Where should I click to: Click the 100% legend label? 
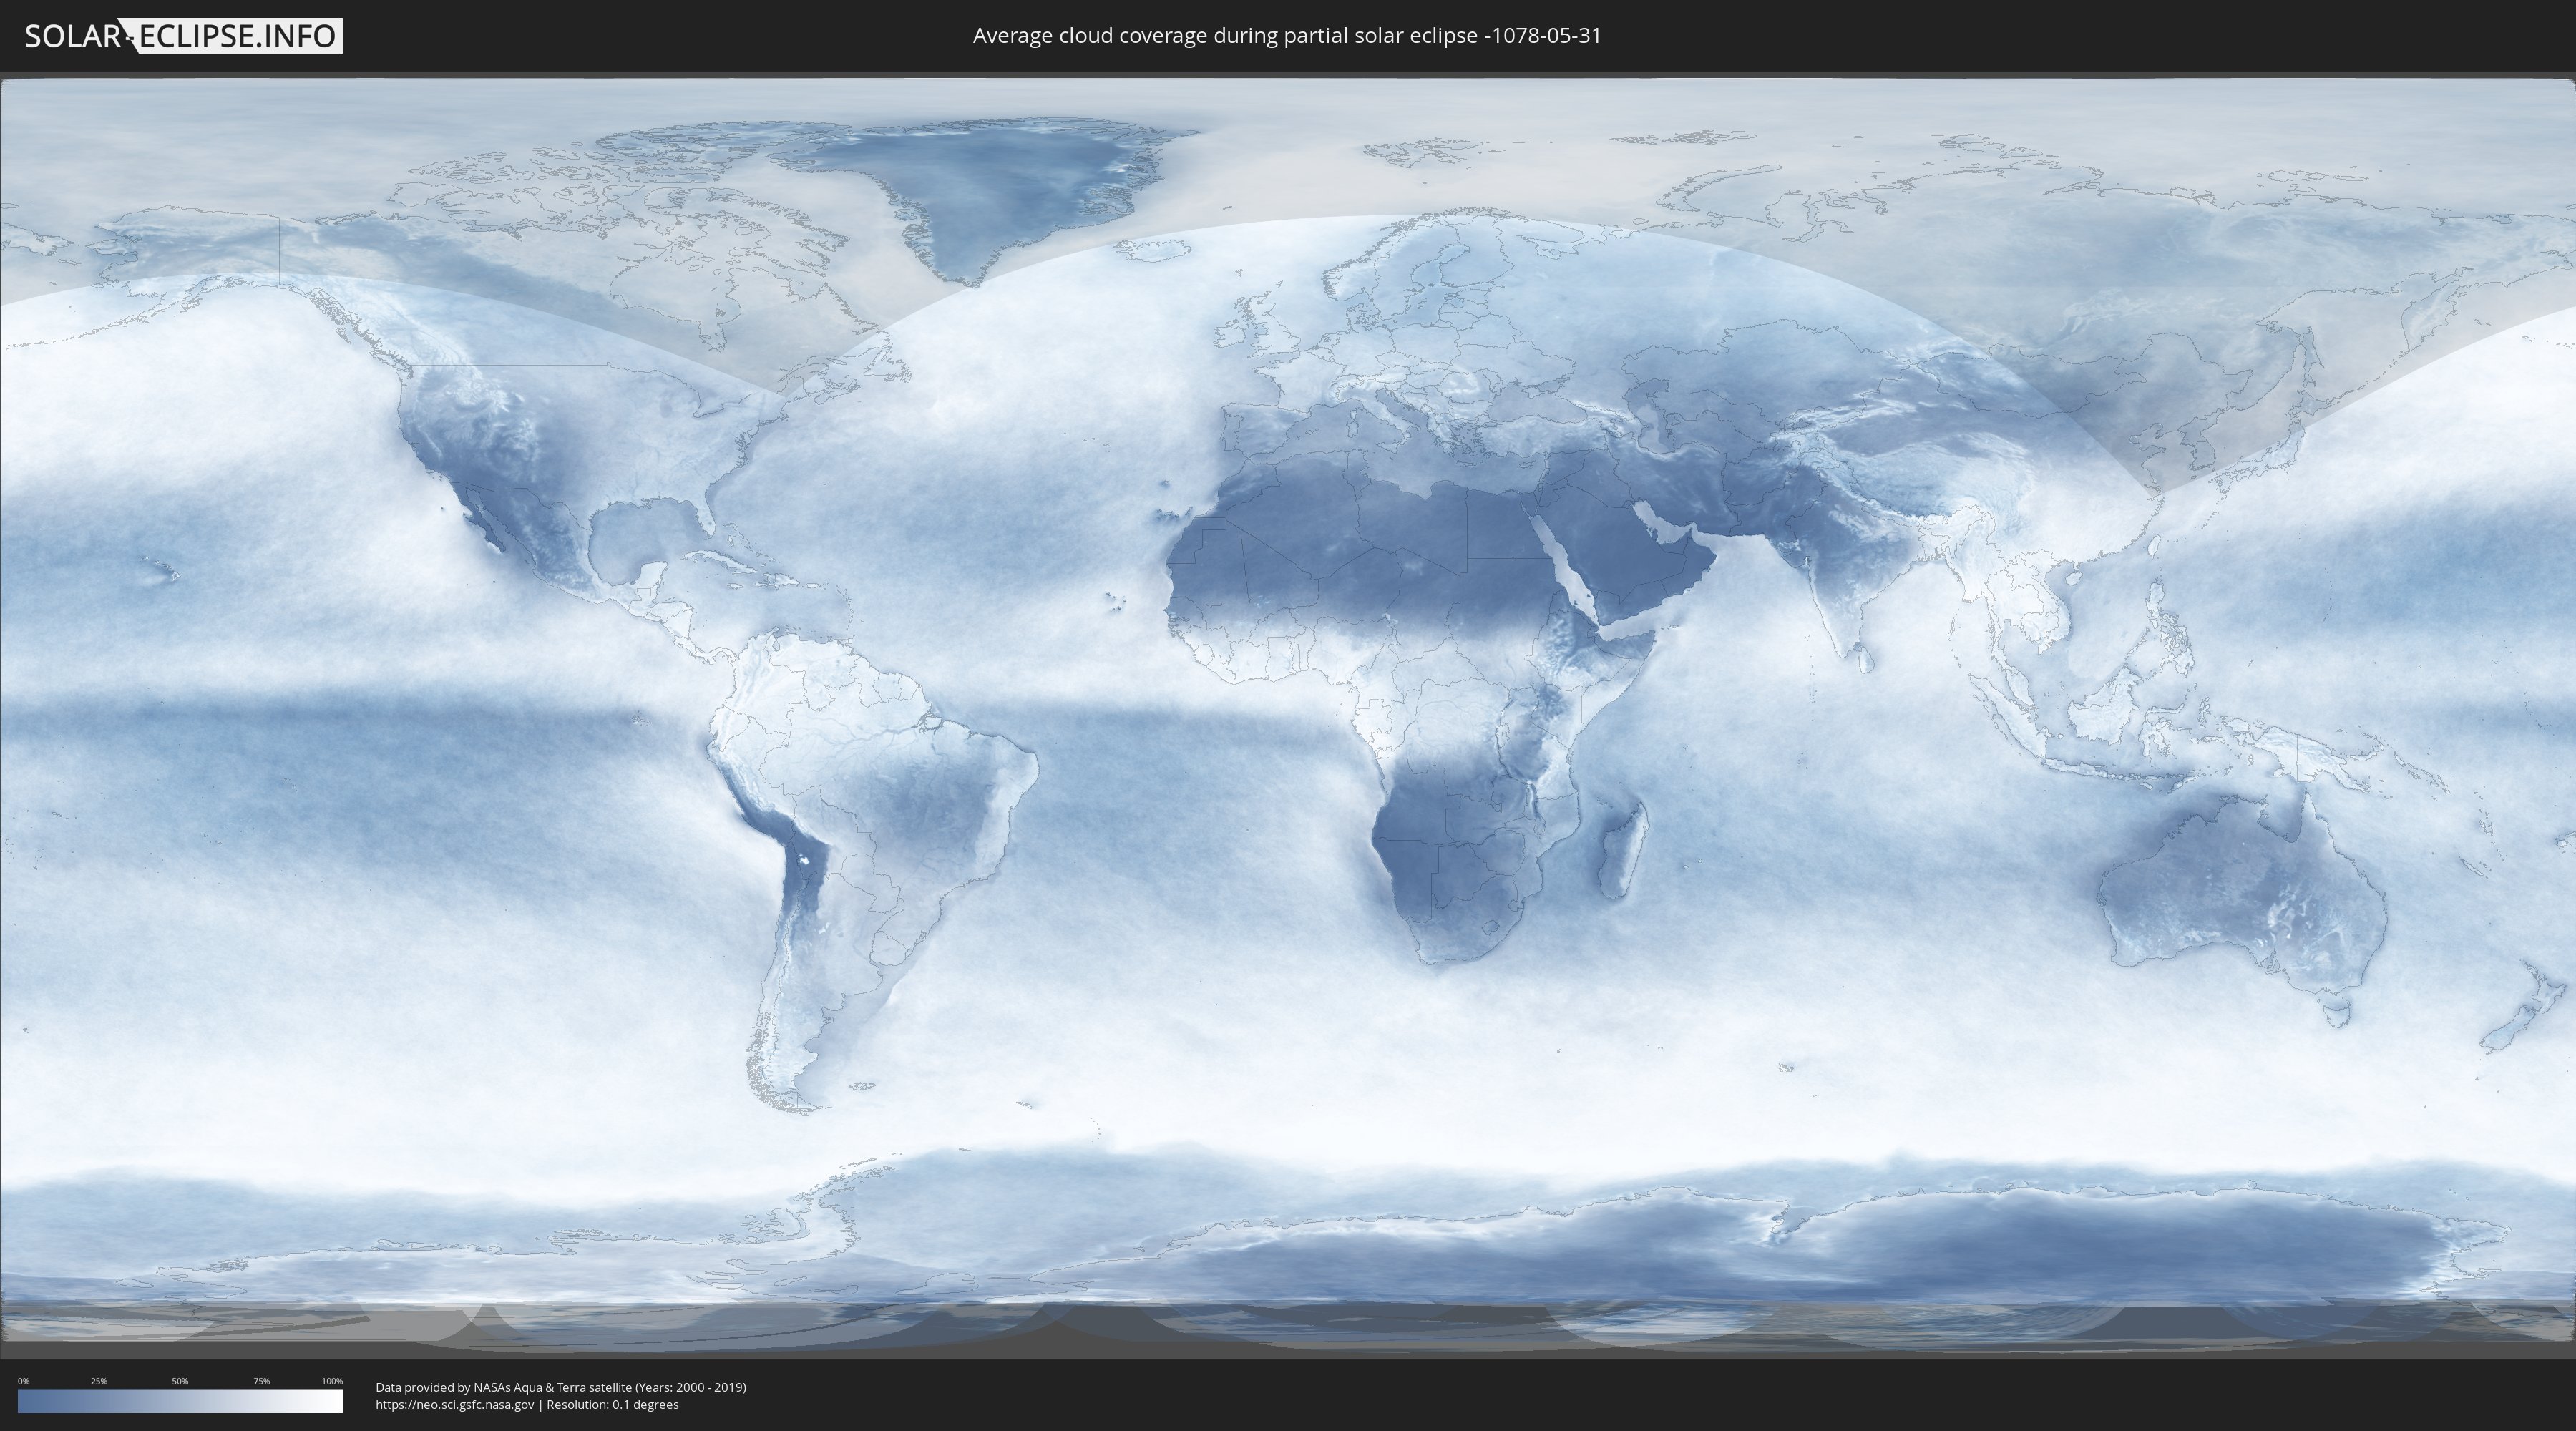(x=332, y=1381)
